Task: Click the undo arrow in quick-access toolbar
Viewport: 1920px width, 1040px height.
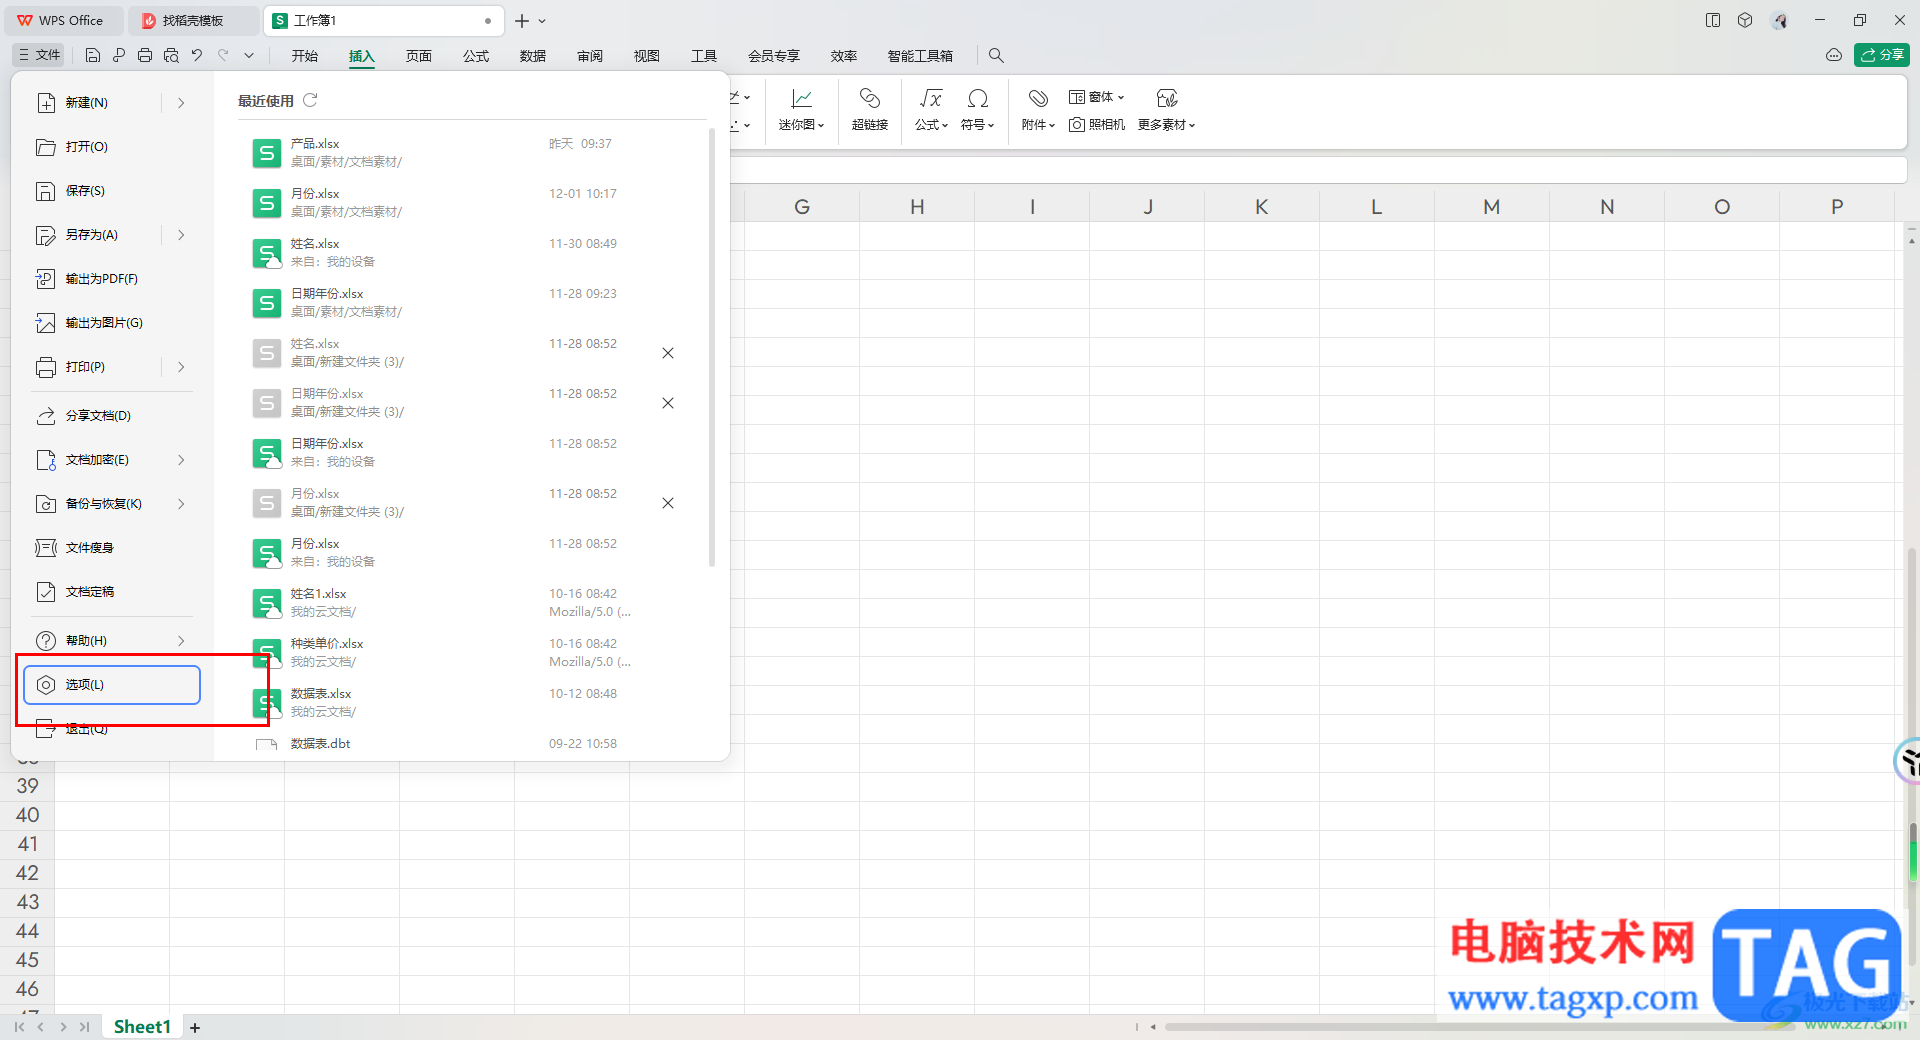Action: point(197,56)
